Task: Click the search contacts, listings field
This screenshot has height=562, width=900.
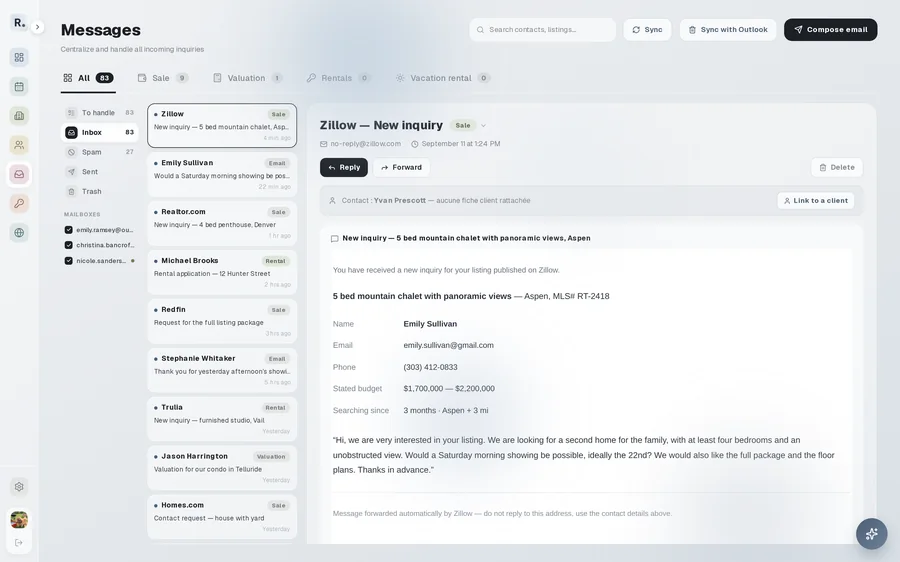Action: [542, 30]
